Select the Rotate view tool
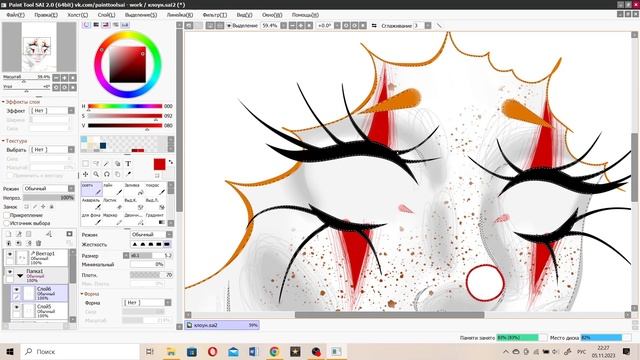 click(107, 174)
